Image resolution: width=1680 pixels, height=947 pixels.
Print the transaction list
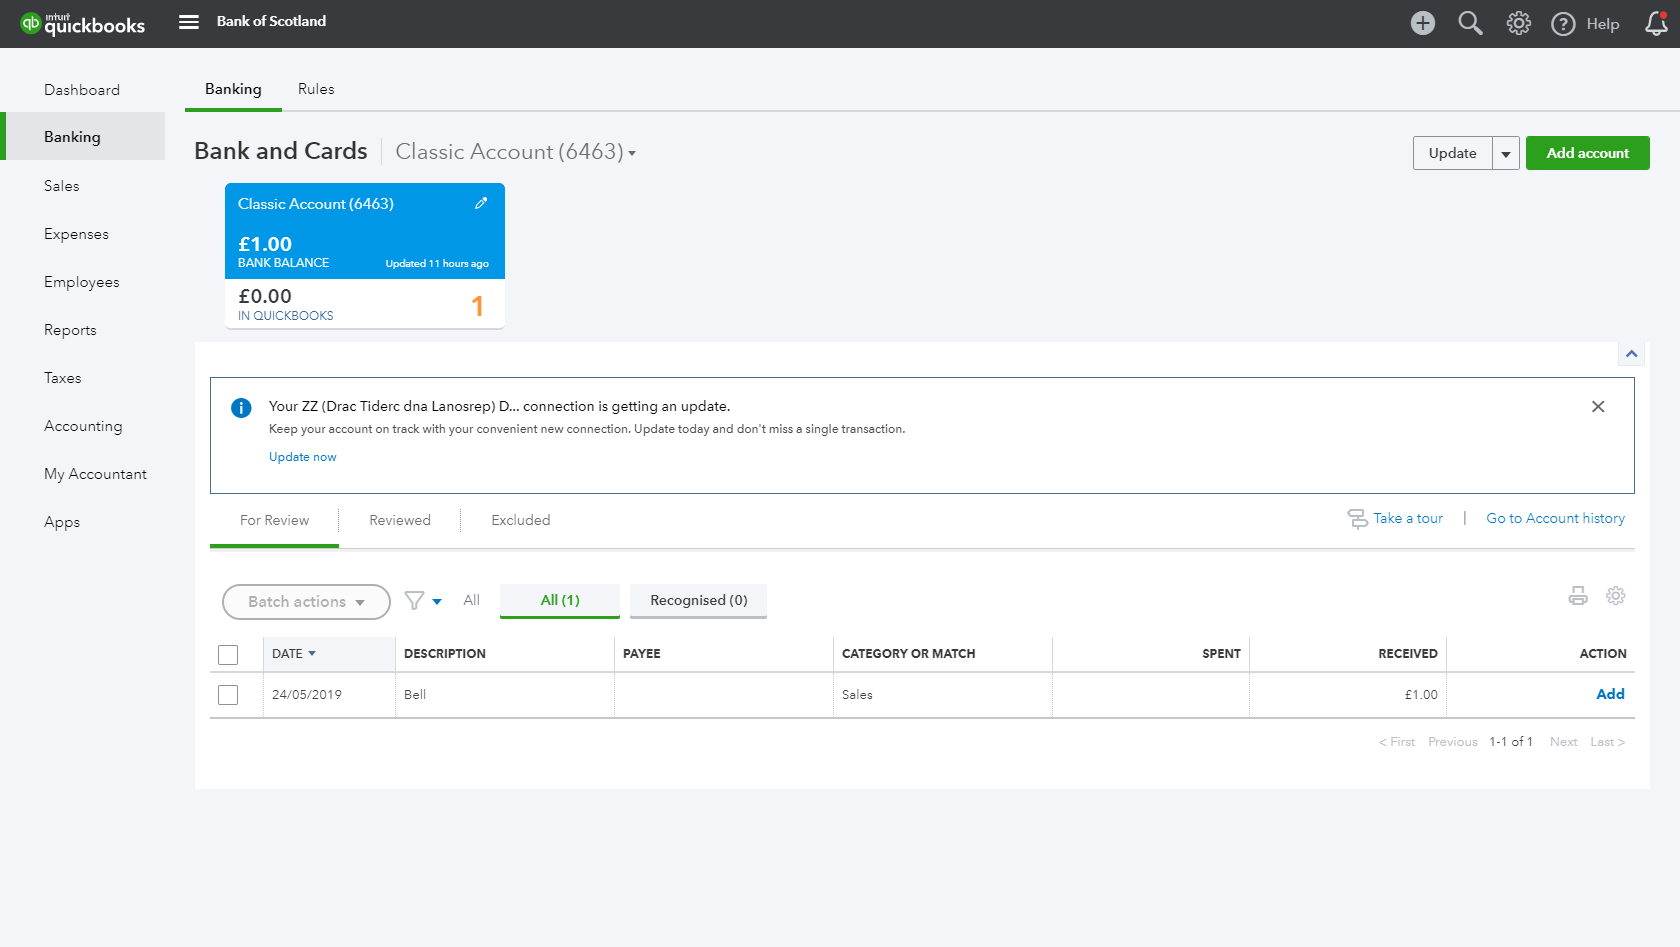coord(1578,596)
